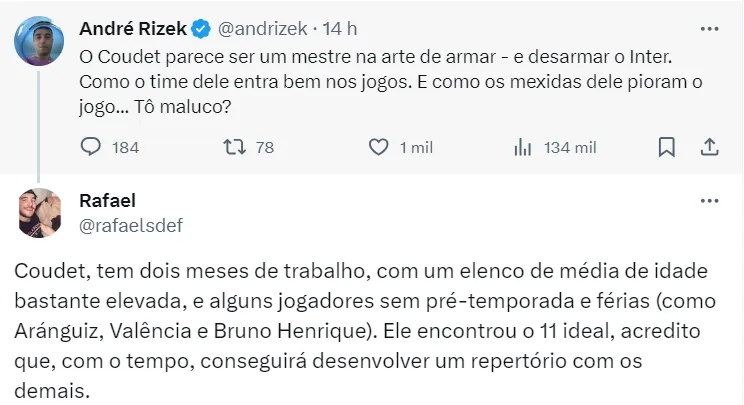Click the blue verified badge next to André Rizek
The image size is (744, 405).
[201, 29]
